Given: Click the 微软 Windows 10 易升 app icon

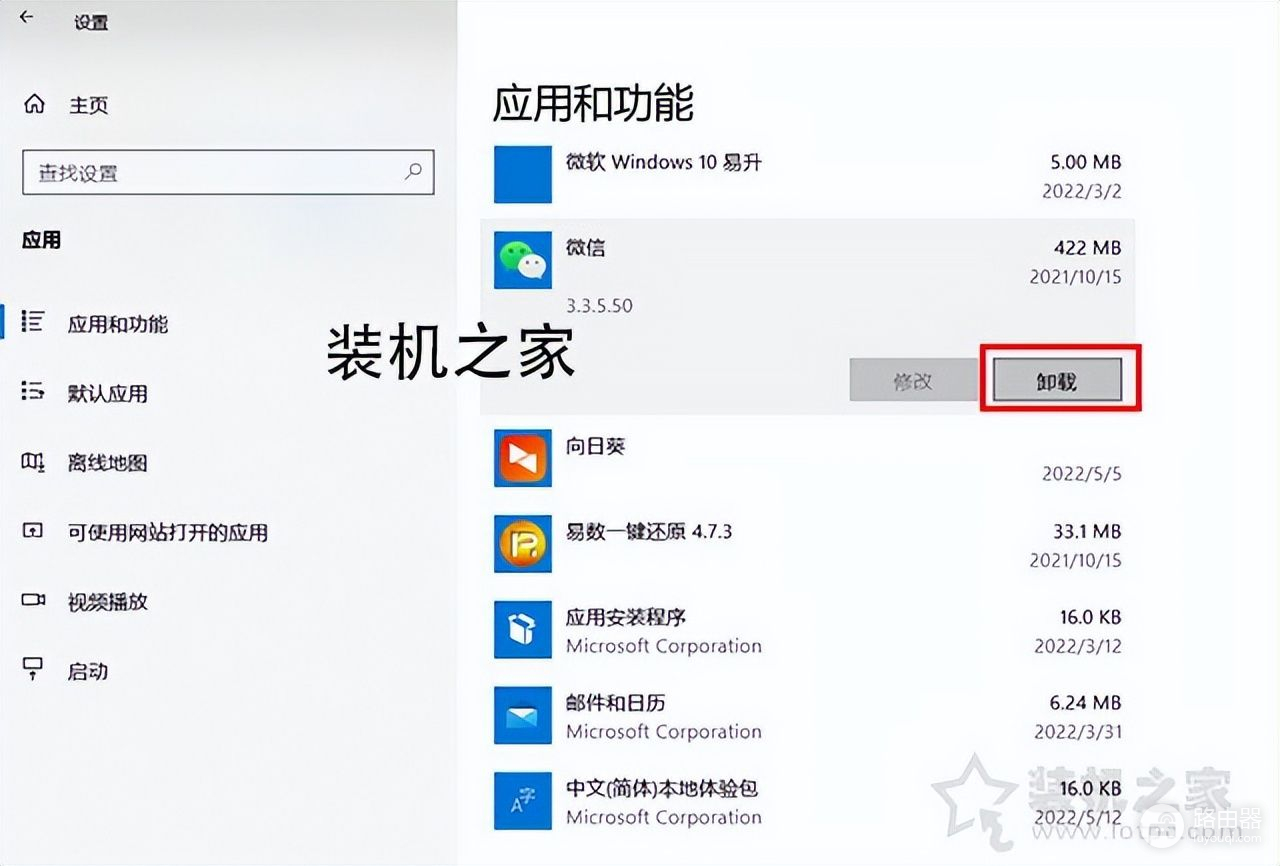Looking at the screenshot, I should tap(522, 174).
